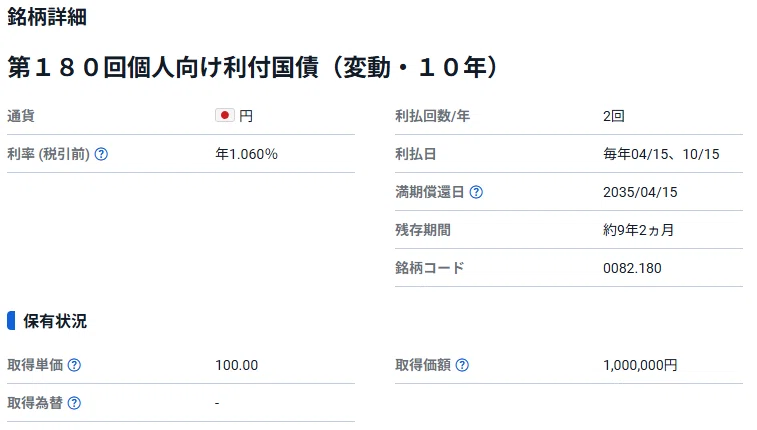Click the maturity date 2035/04/15
The image size is (757, 430).
640,192
